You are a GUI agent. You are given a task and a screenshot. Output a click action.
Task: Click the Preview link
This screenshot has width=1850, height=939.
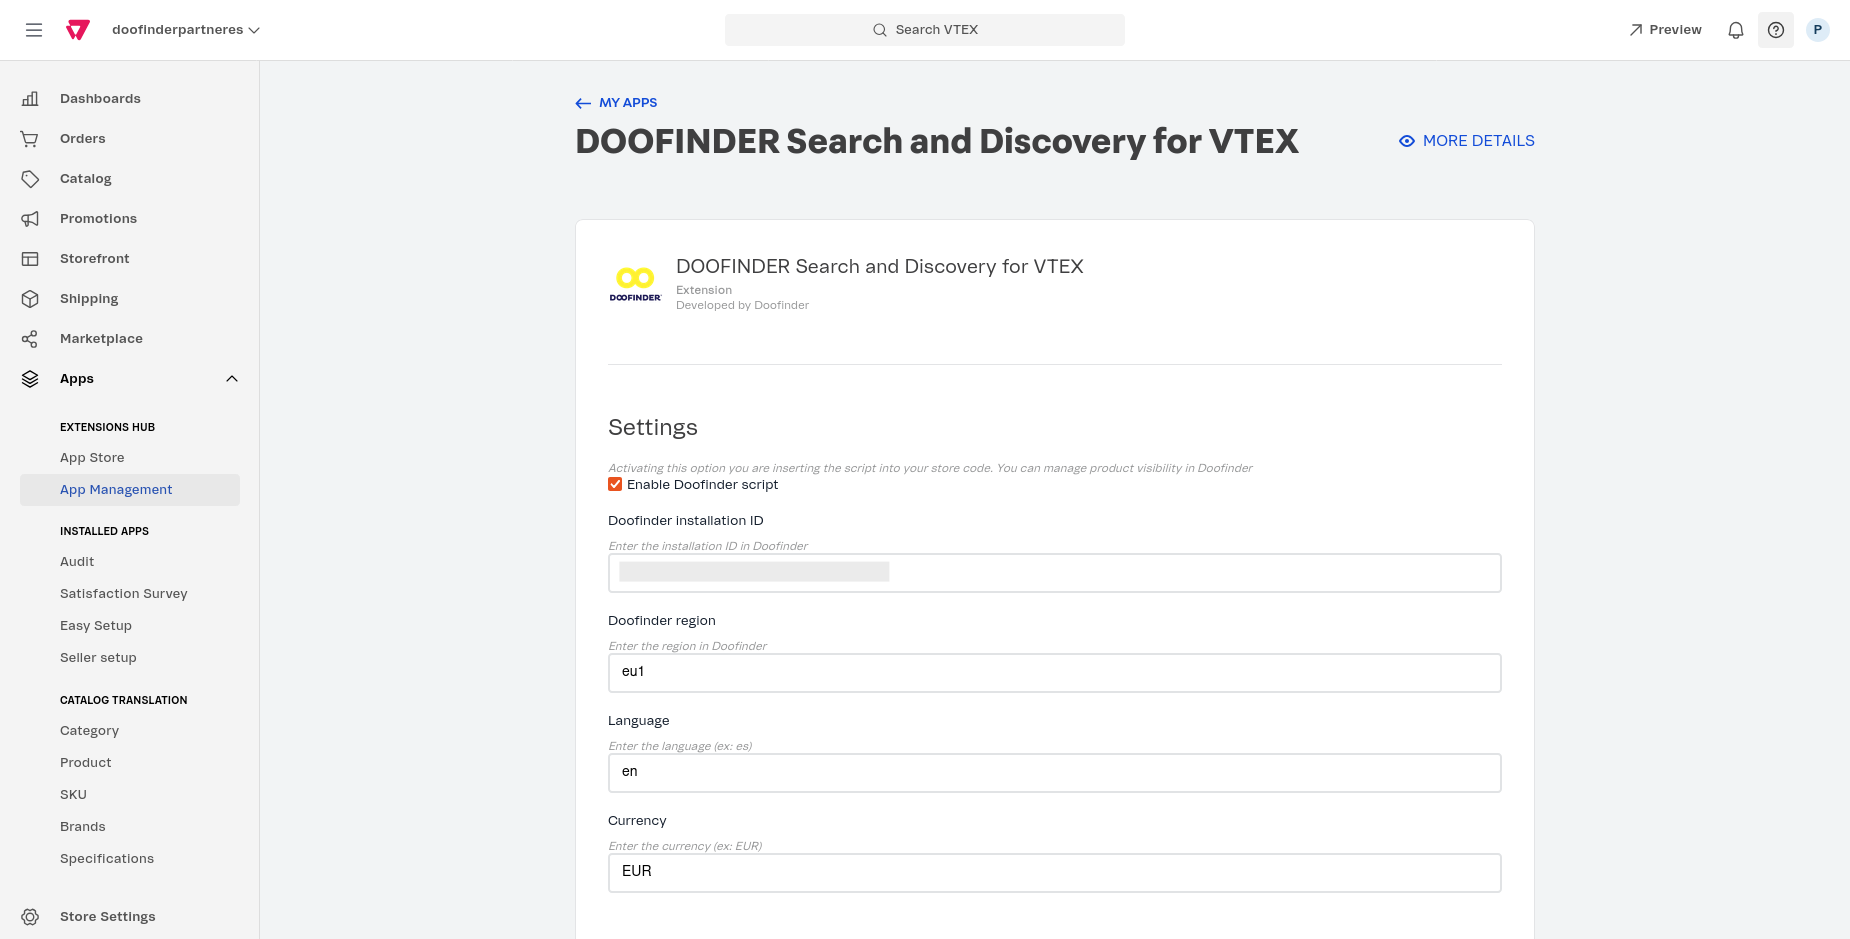click(x=1665, y=30)
